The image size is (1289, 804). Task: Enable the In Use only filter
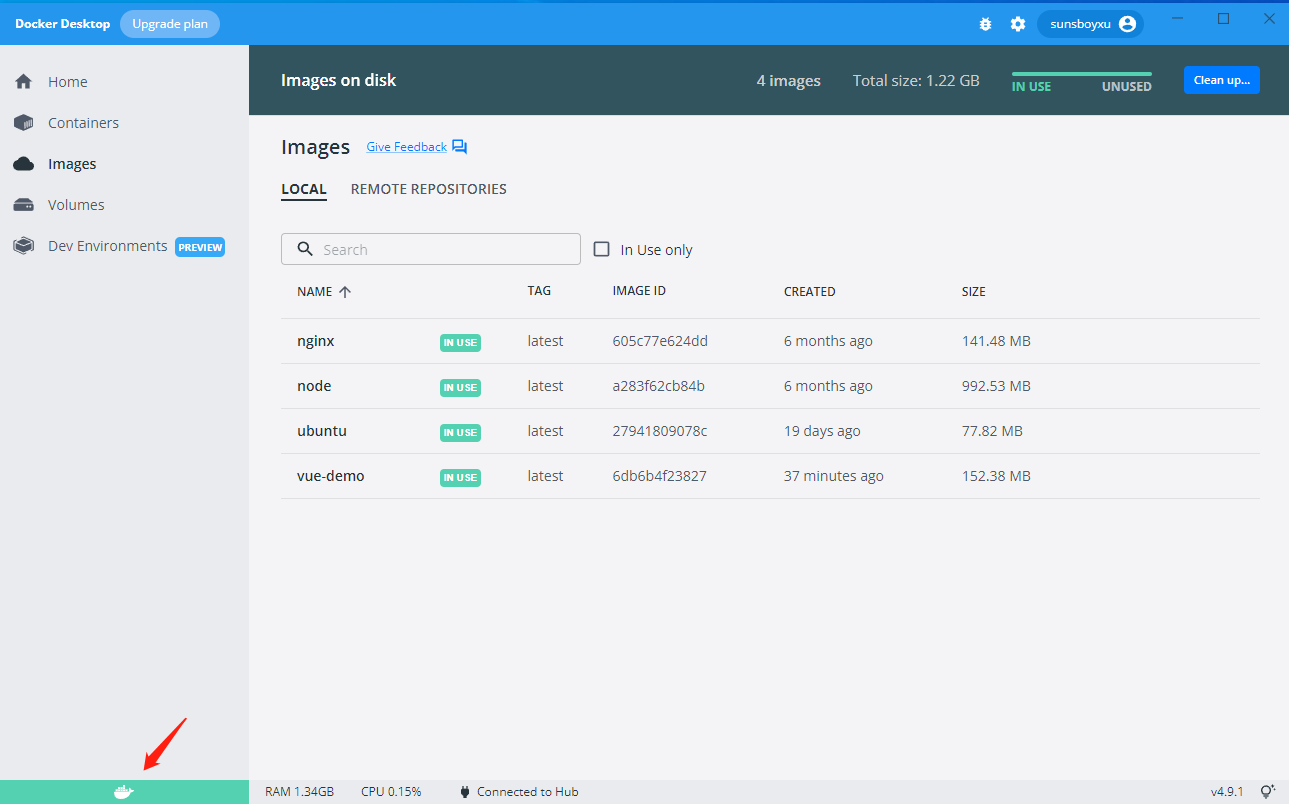tap(601, 249)
